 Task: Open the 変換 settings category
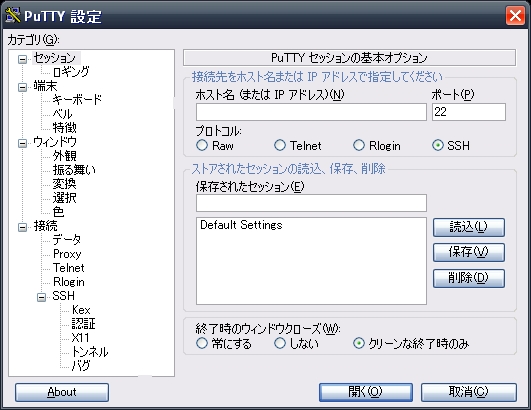[x=64, y=184]
